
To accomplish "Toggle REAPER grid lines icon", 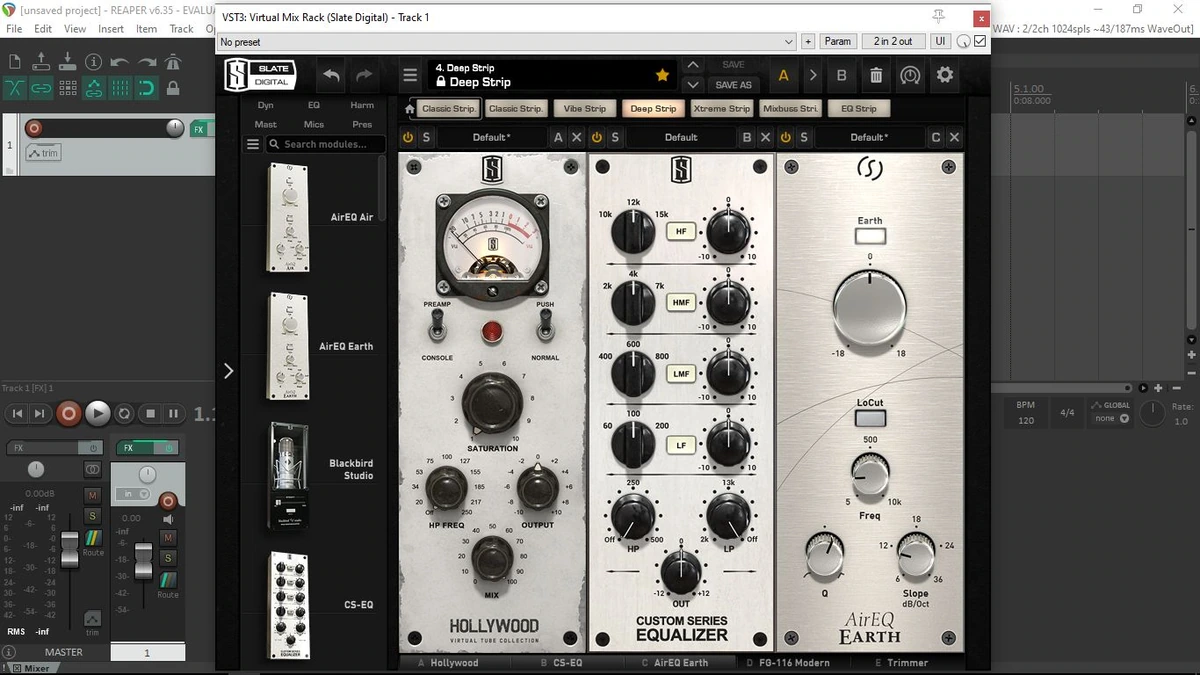I will click(119, 88).
